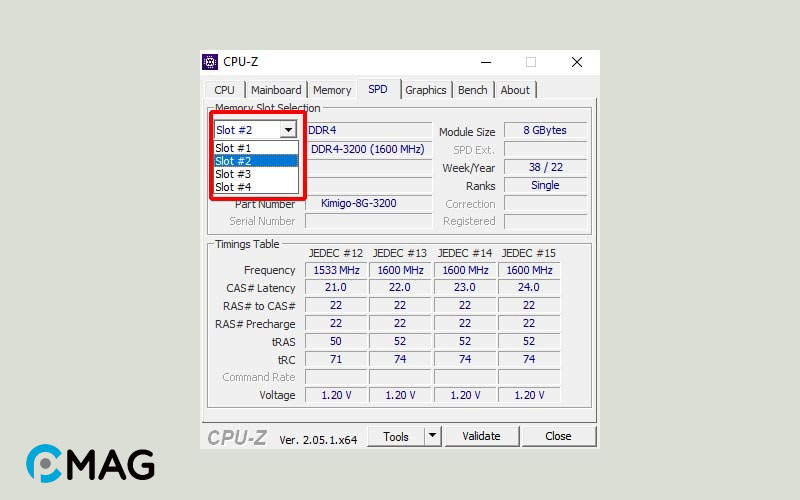Collapse the memory slot dropdown arrow
The width and height of the screenshot is (800, 500).
click(288, 130)
